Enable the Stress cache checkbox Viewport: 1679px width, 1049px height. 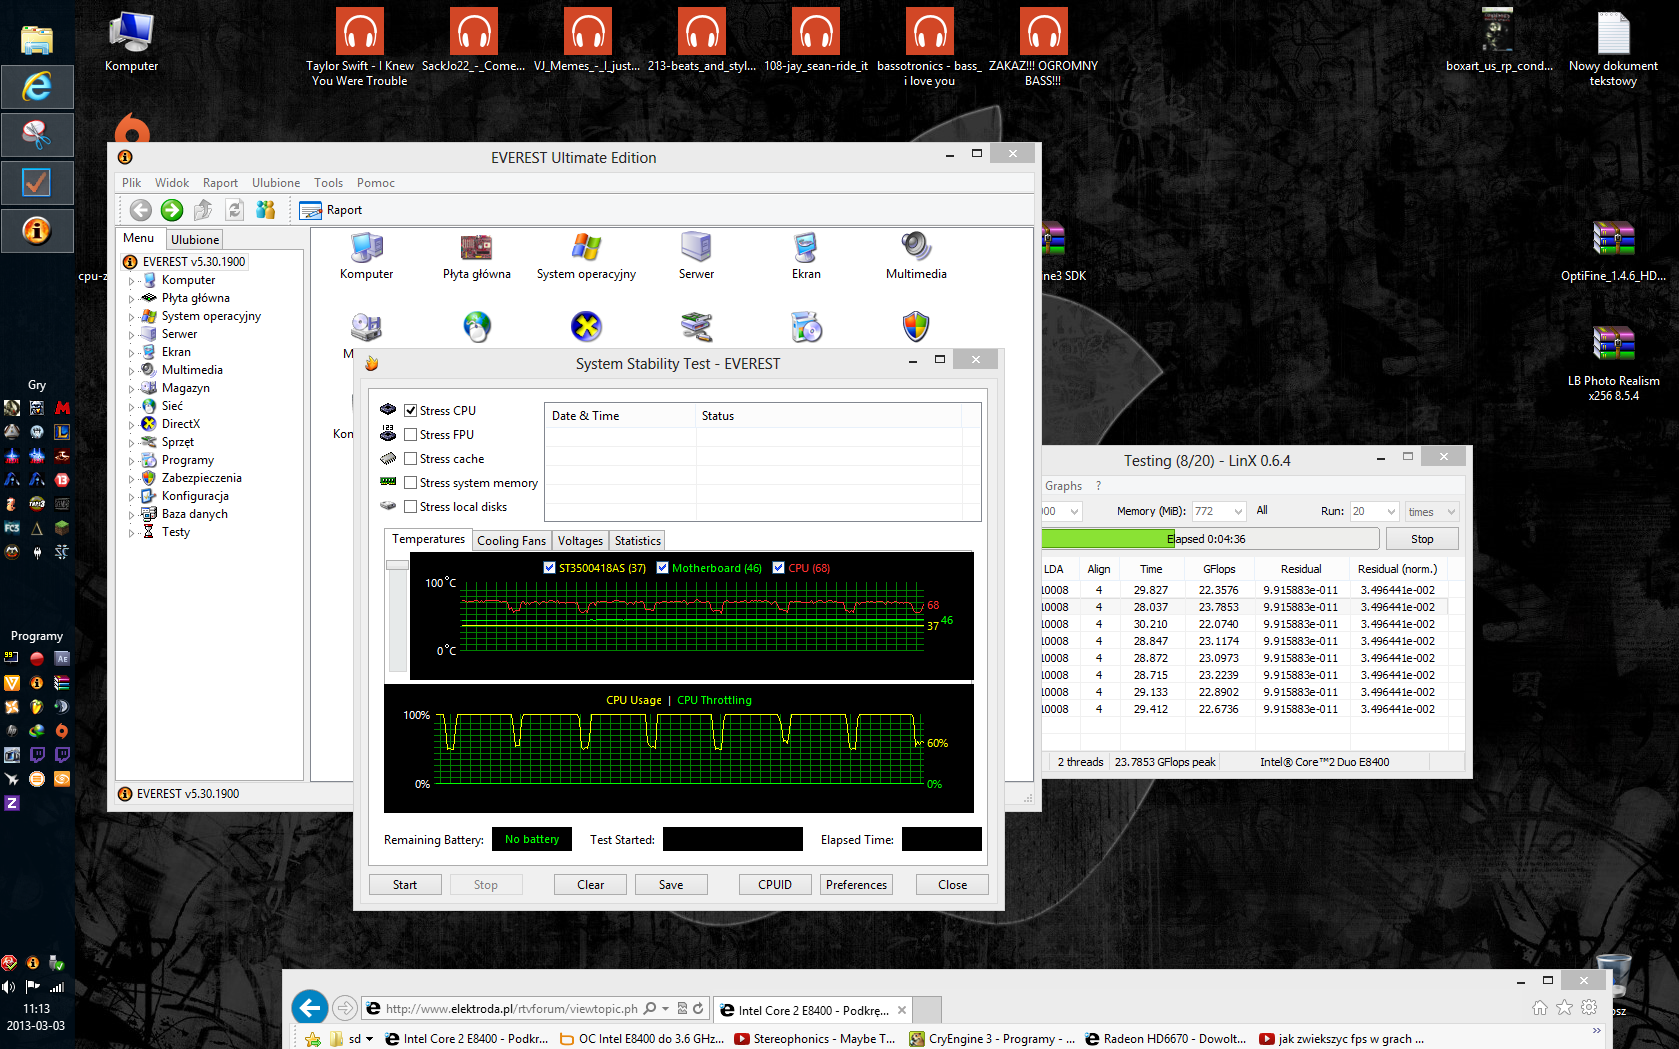(x=410, y=458)
